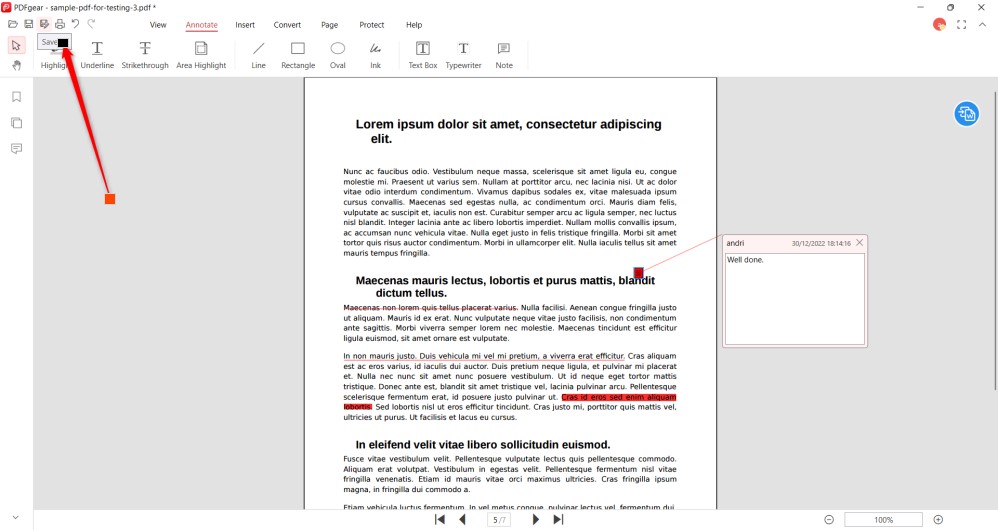Open the Convert tab

[287, 25]
